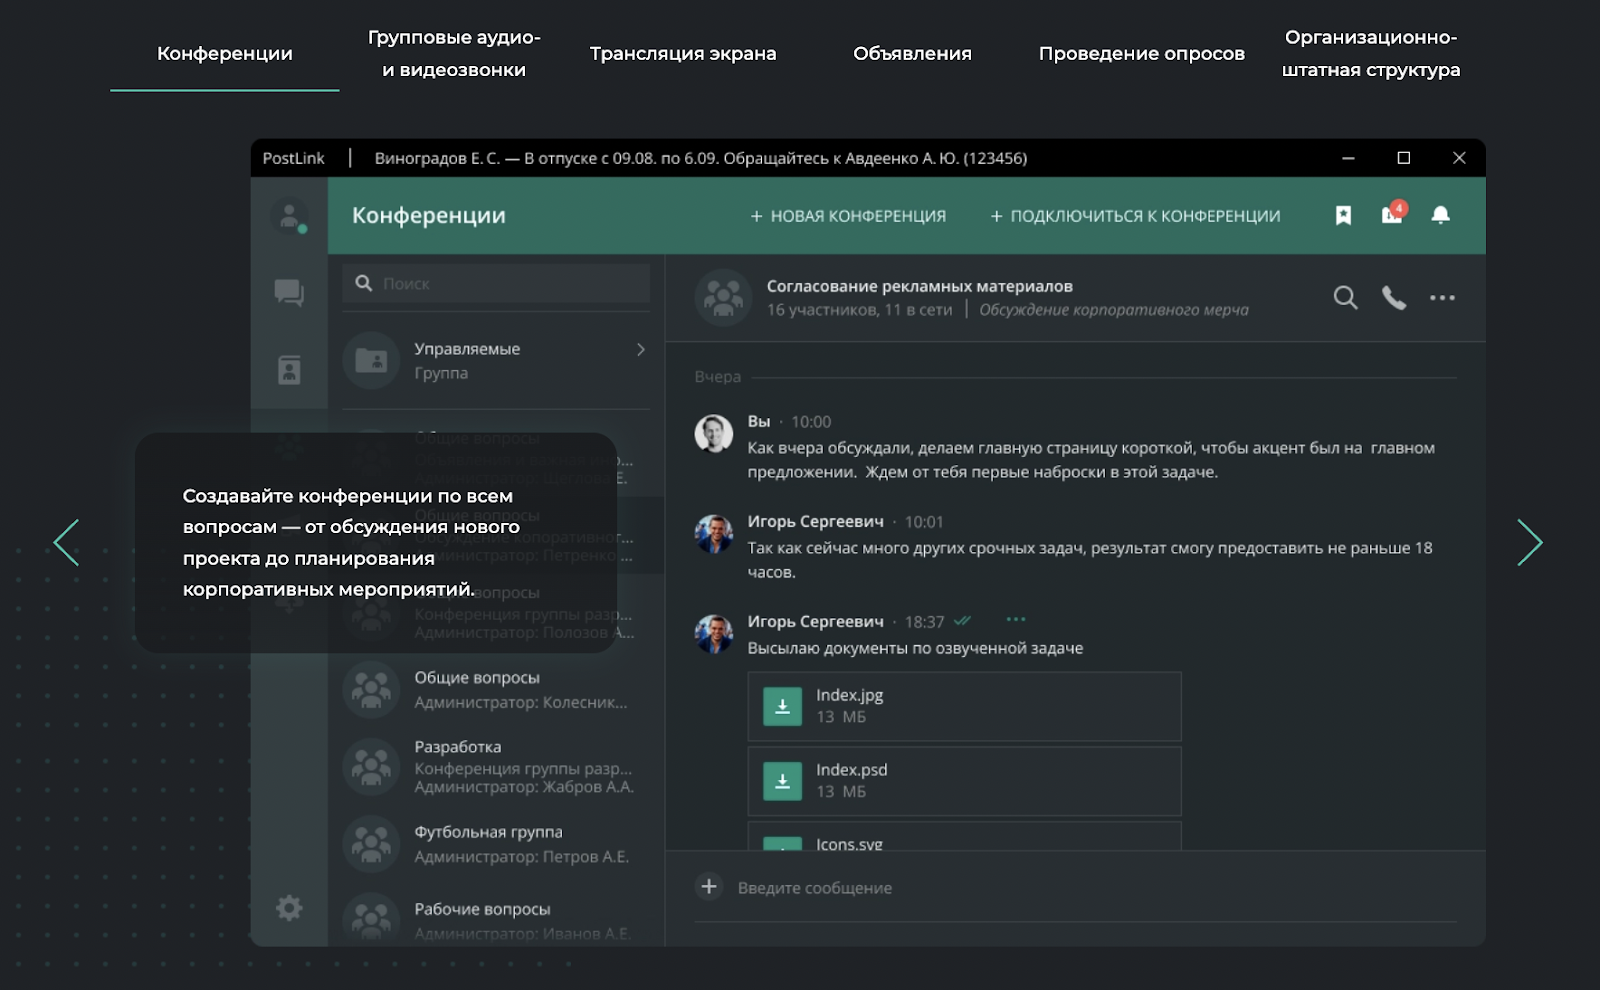Maximize the PostLink window
1600x990 pixels.
click(1404, 158)
